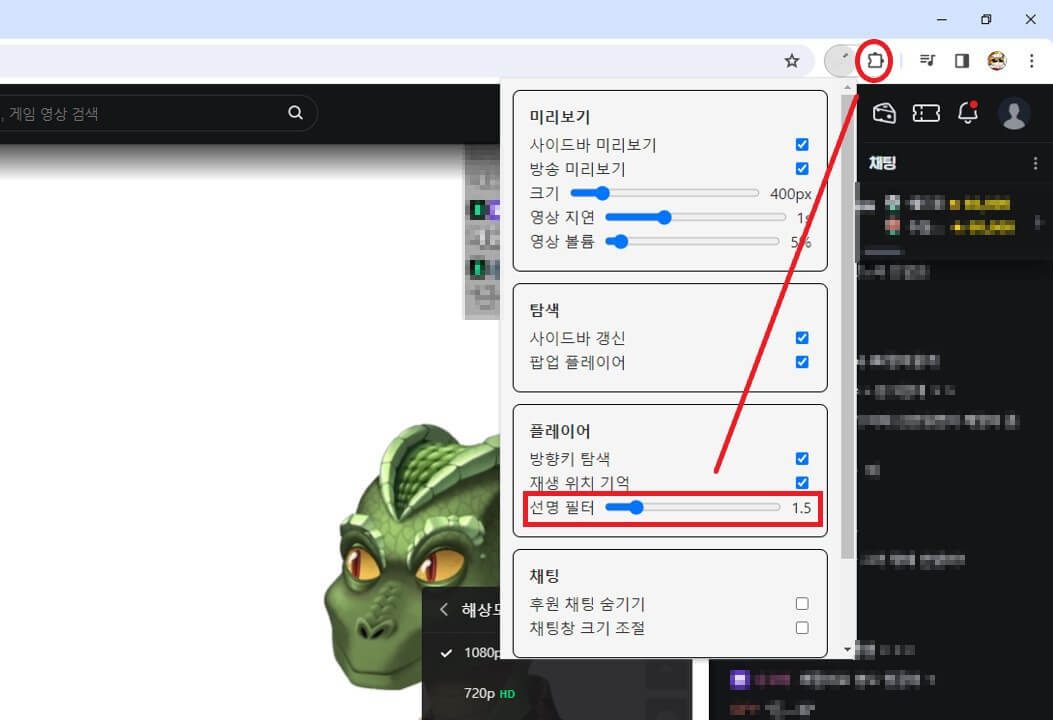Adjust the 영상 지연 slider
Viewport: 1053px width, 720px height.
point(695,218)
